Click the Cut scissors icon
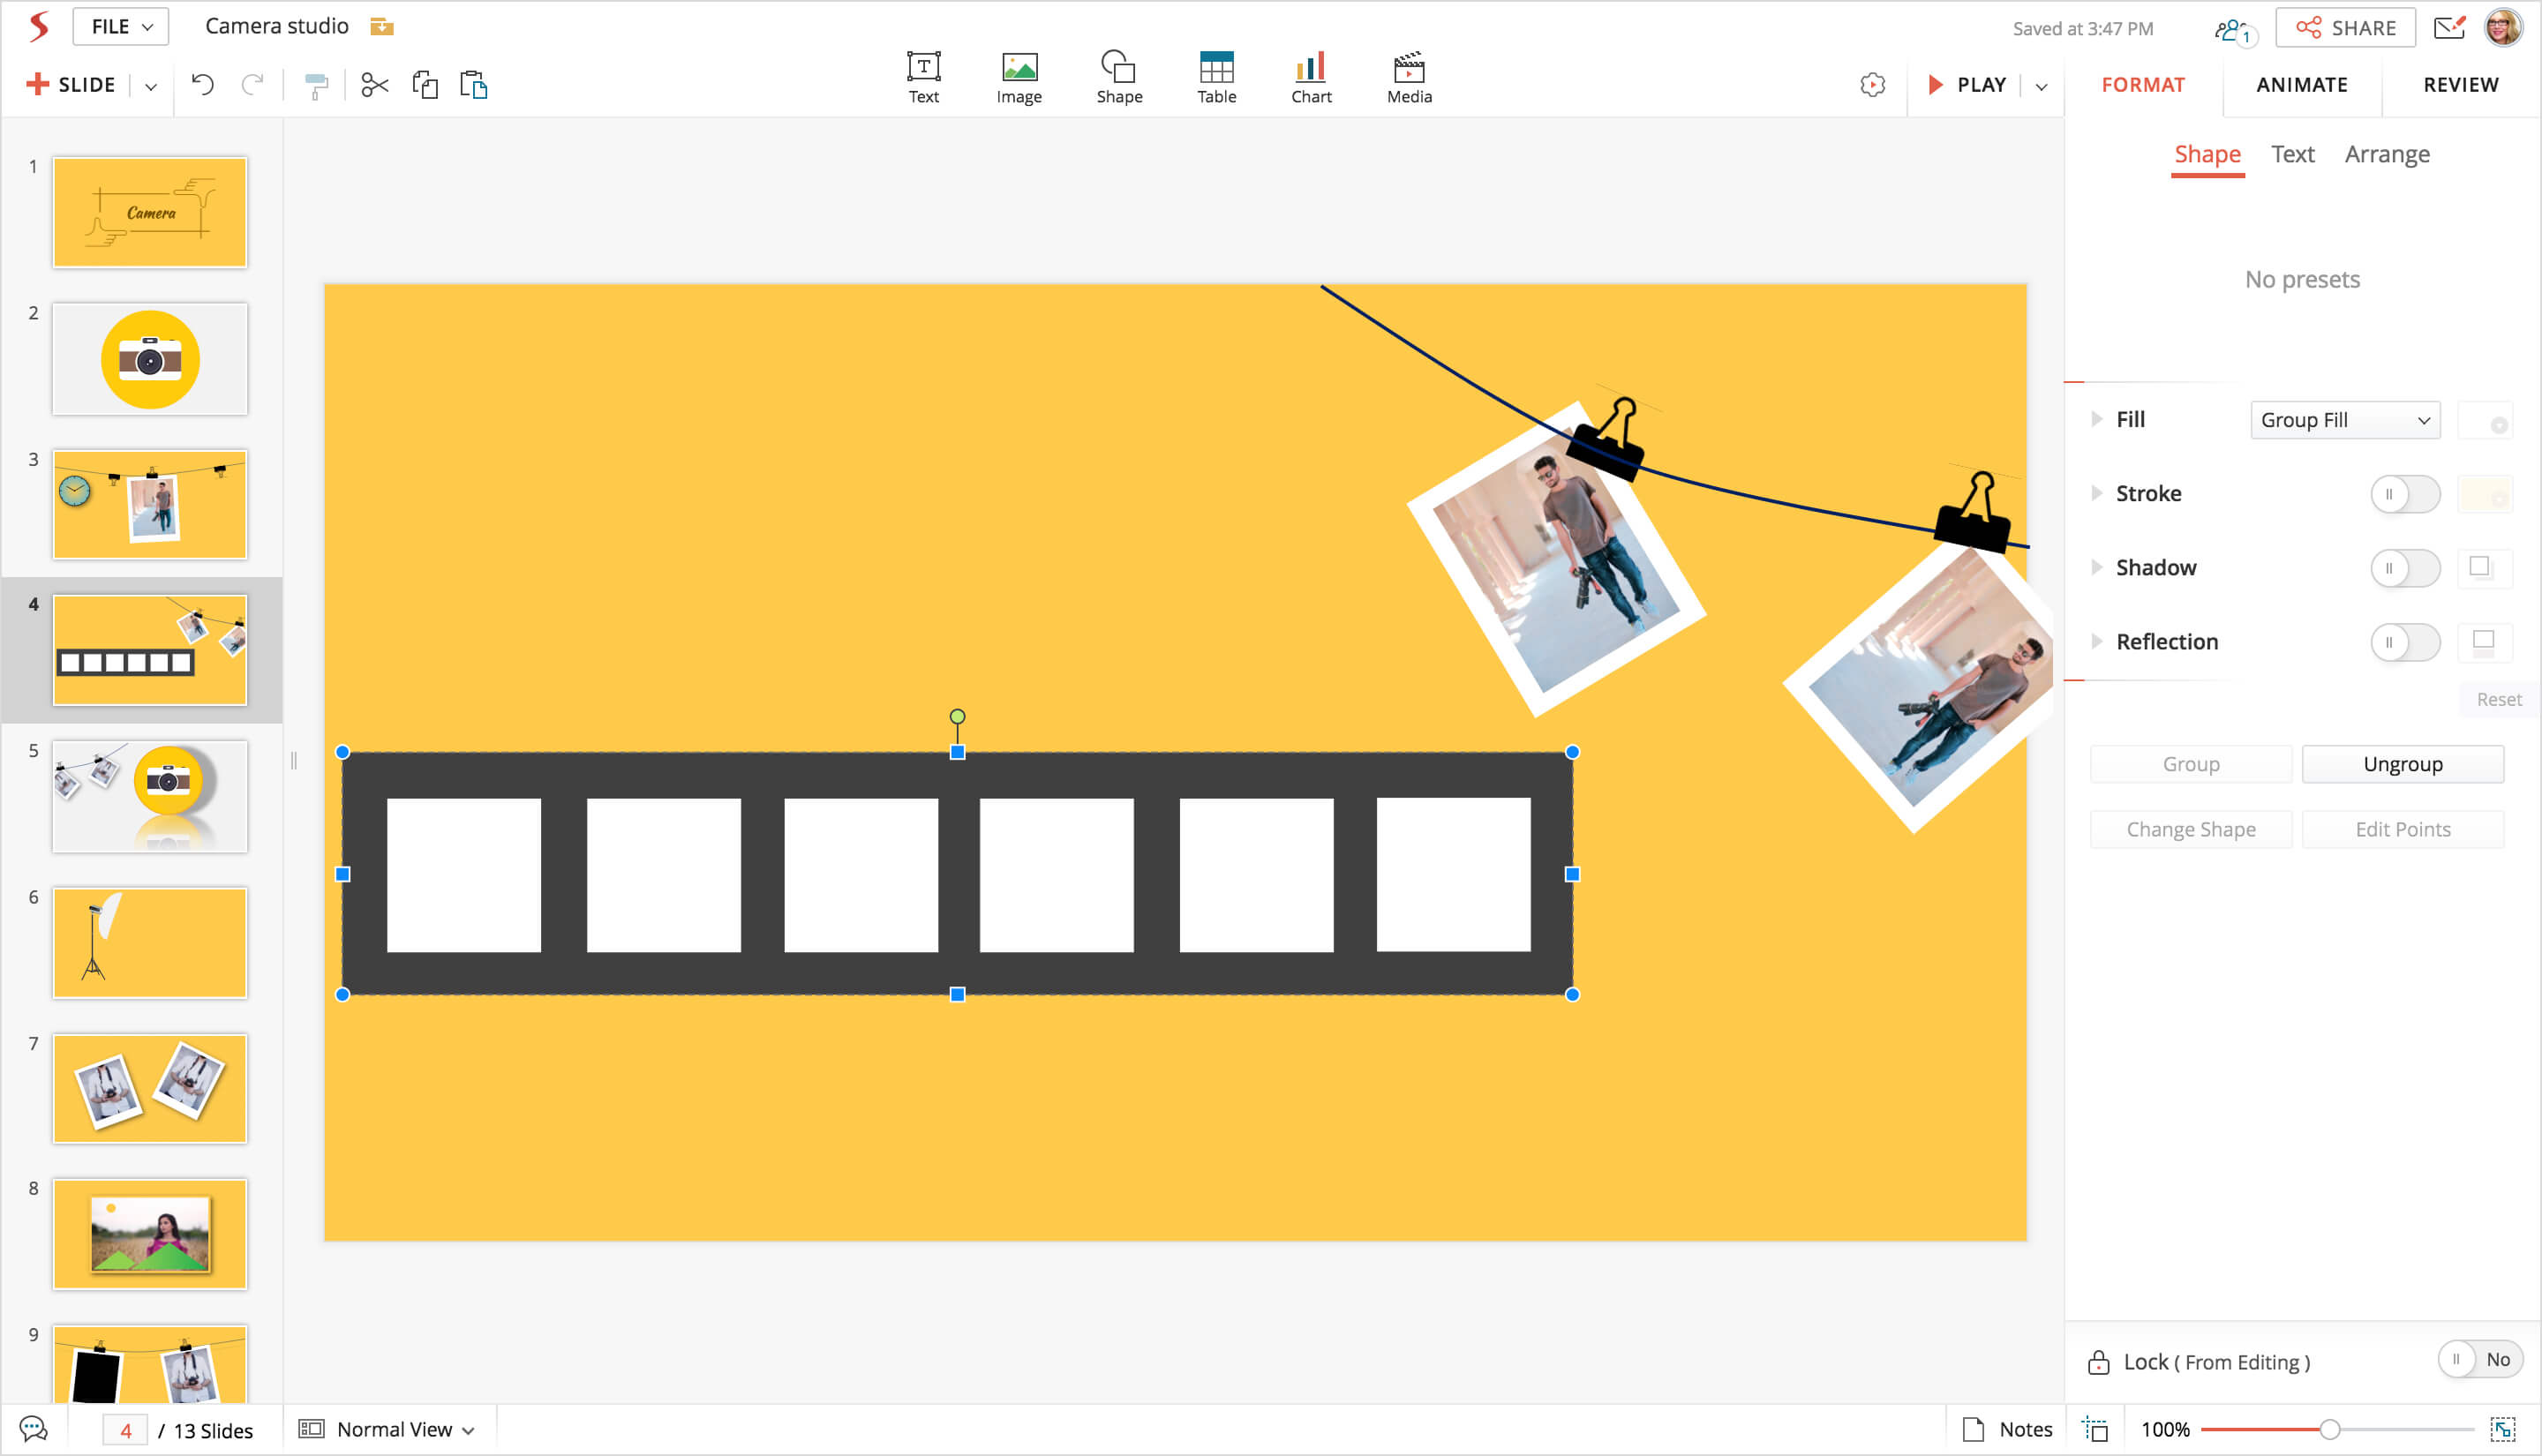 [375, 85]
